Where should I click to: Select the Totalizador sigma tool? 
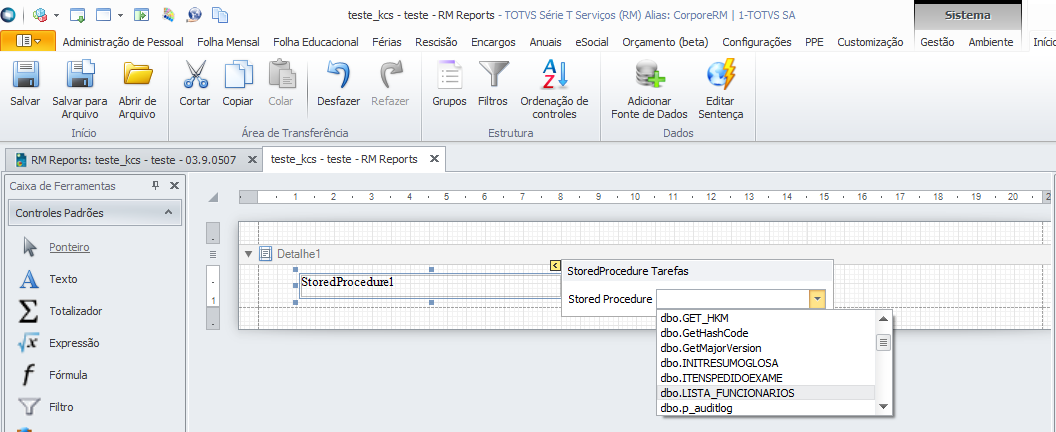[x=75, y=311]
